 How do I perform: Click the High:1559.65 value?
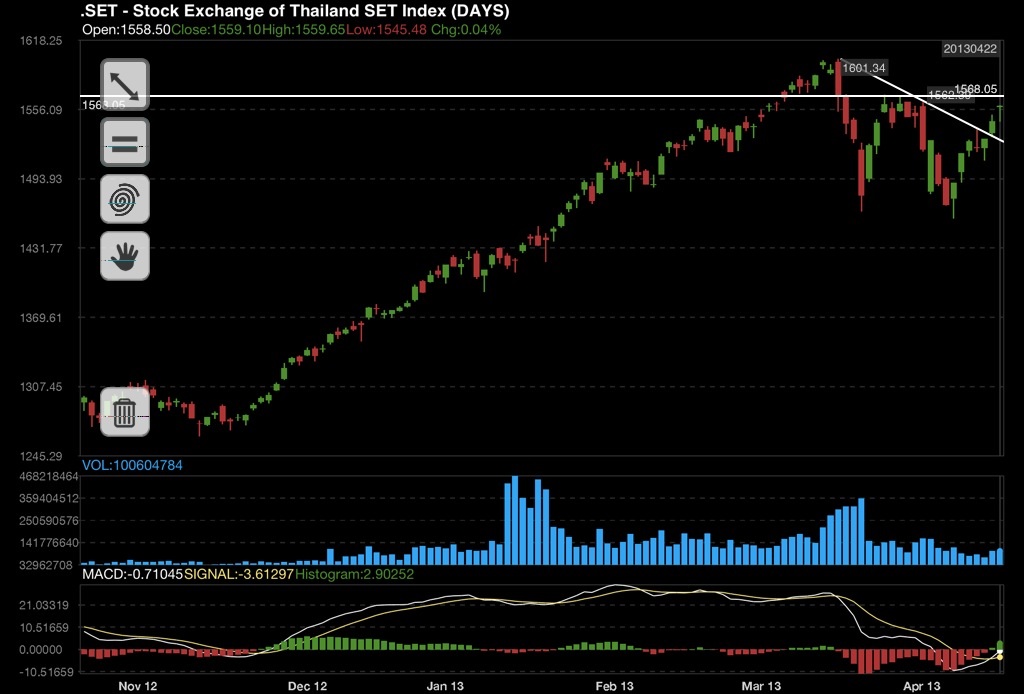pyautogui.click(x=303, y=30)
